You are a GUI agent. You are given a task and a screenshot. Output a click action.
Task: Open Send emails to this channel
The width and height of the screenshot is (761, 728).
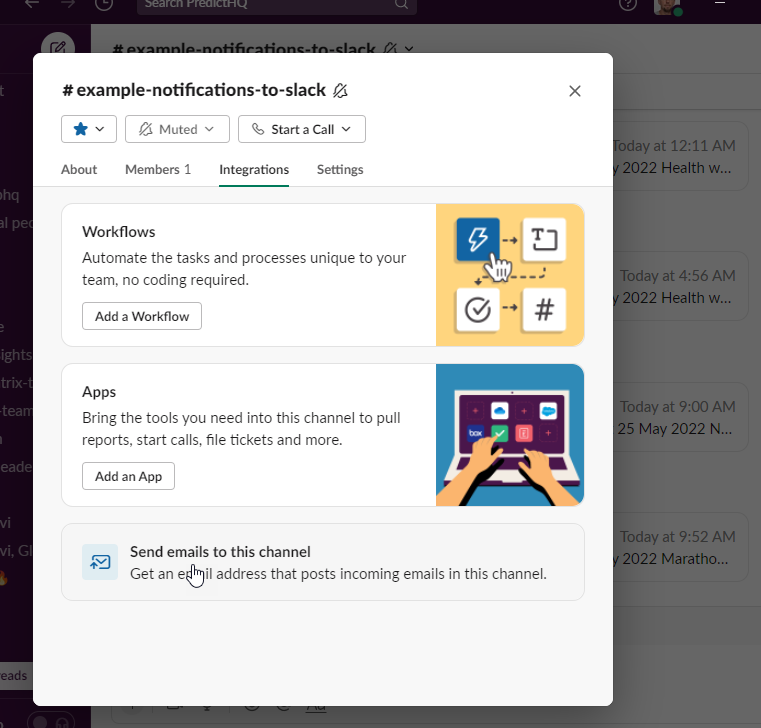point(323,562)
